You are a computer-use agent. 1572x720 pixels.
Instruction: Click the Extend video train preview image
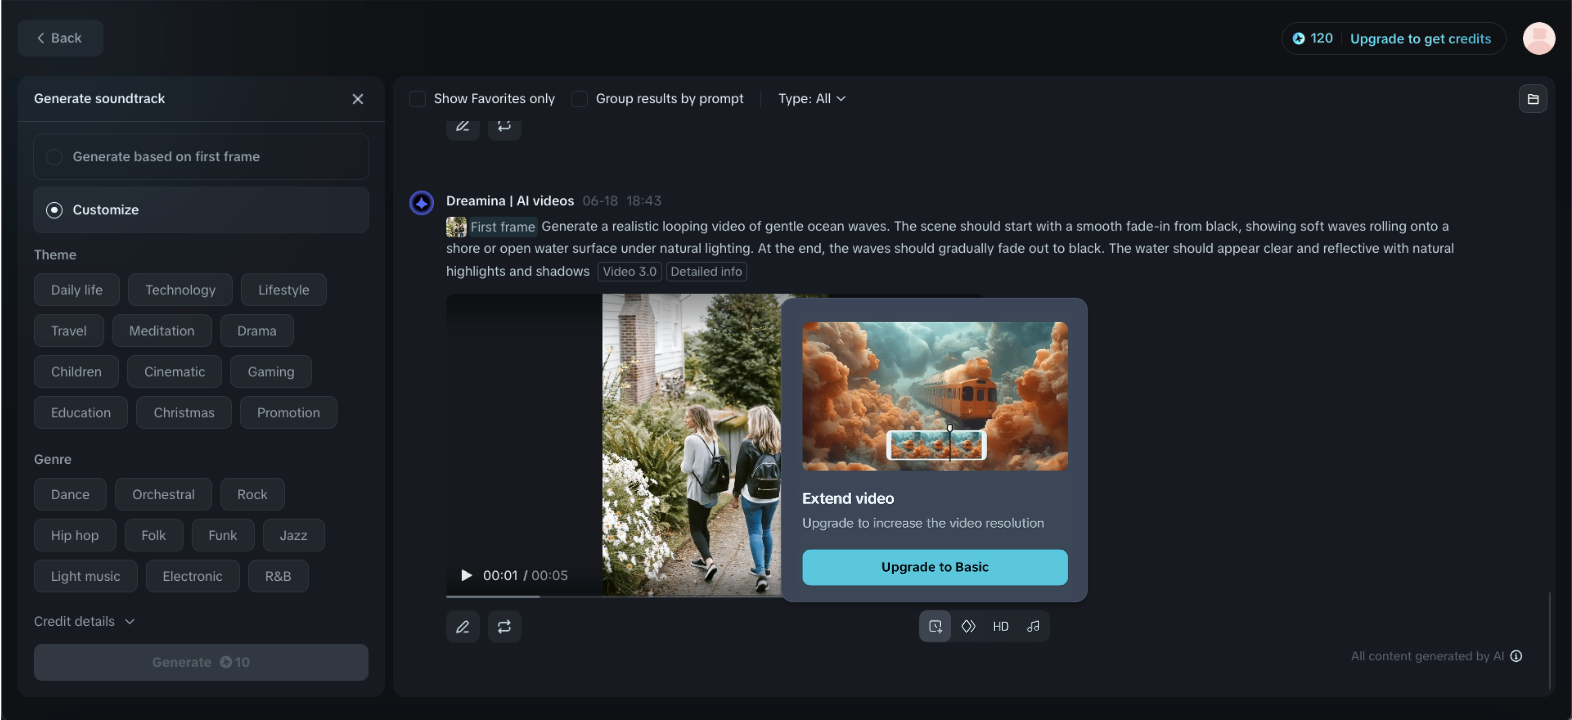coord(935,396)
